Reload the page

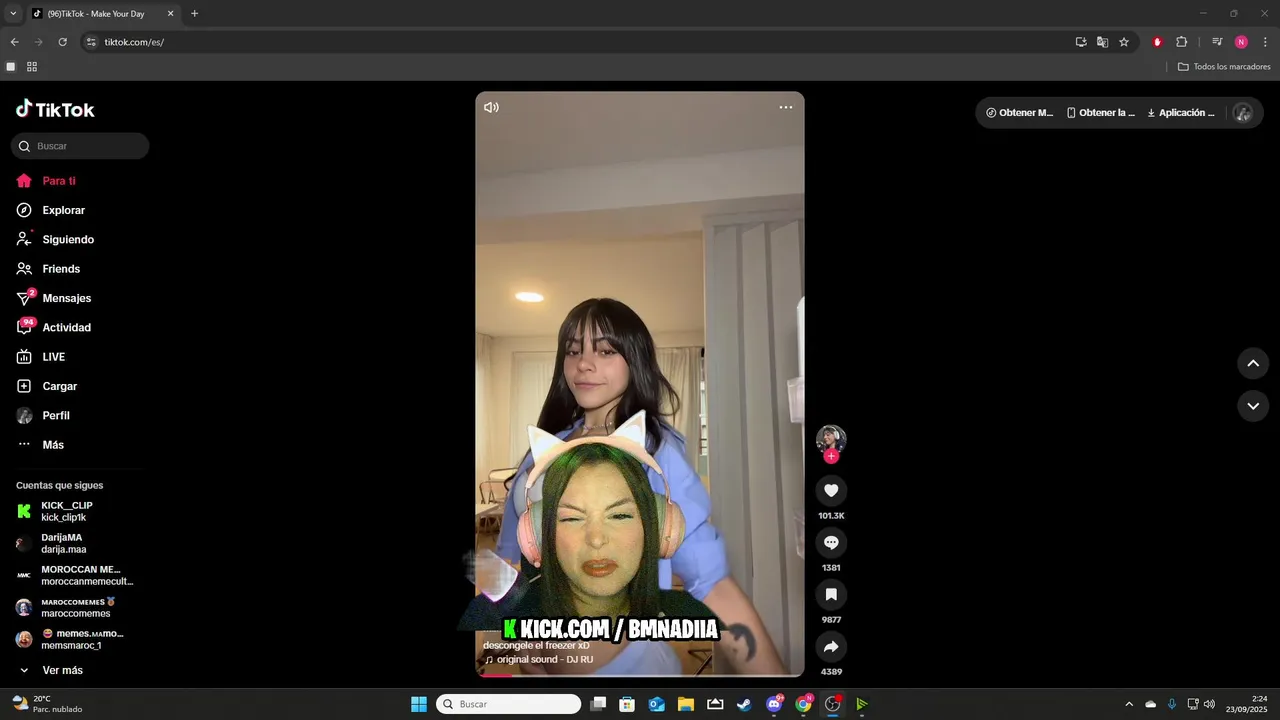click(62, 42)
